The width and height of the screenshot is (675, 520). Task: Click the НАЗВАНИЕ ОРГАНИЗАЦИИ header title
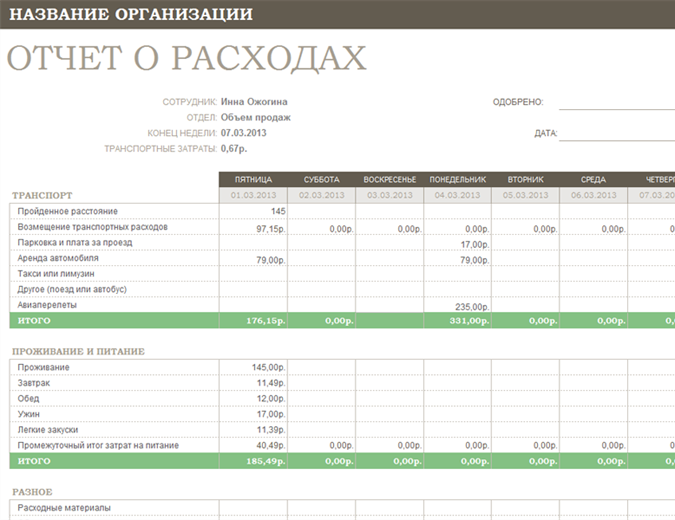pyautogui.click(x=130, y=15)
